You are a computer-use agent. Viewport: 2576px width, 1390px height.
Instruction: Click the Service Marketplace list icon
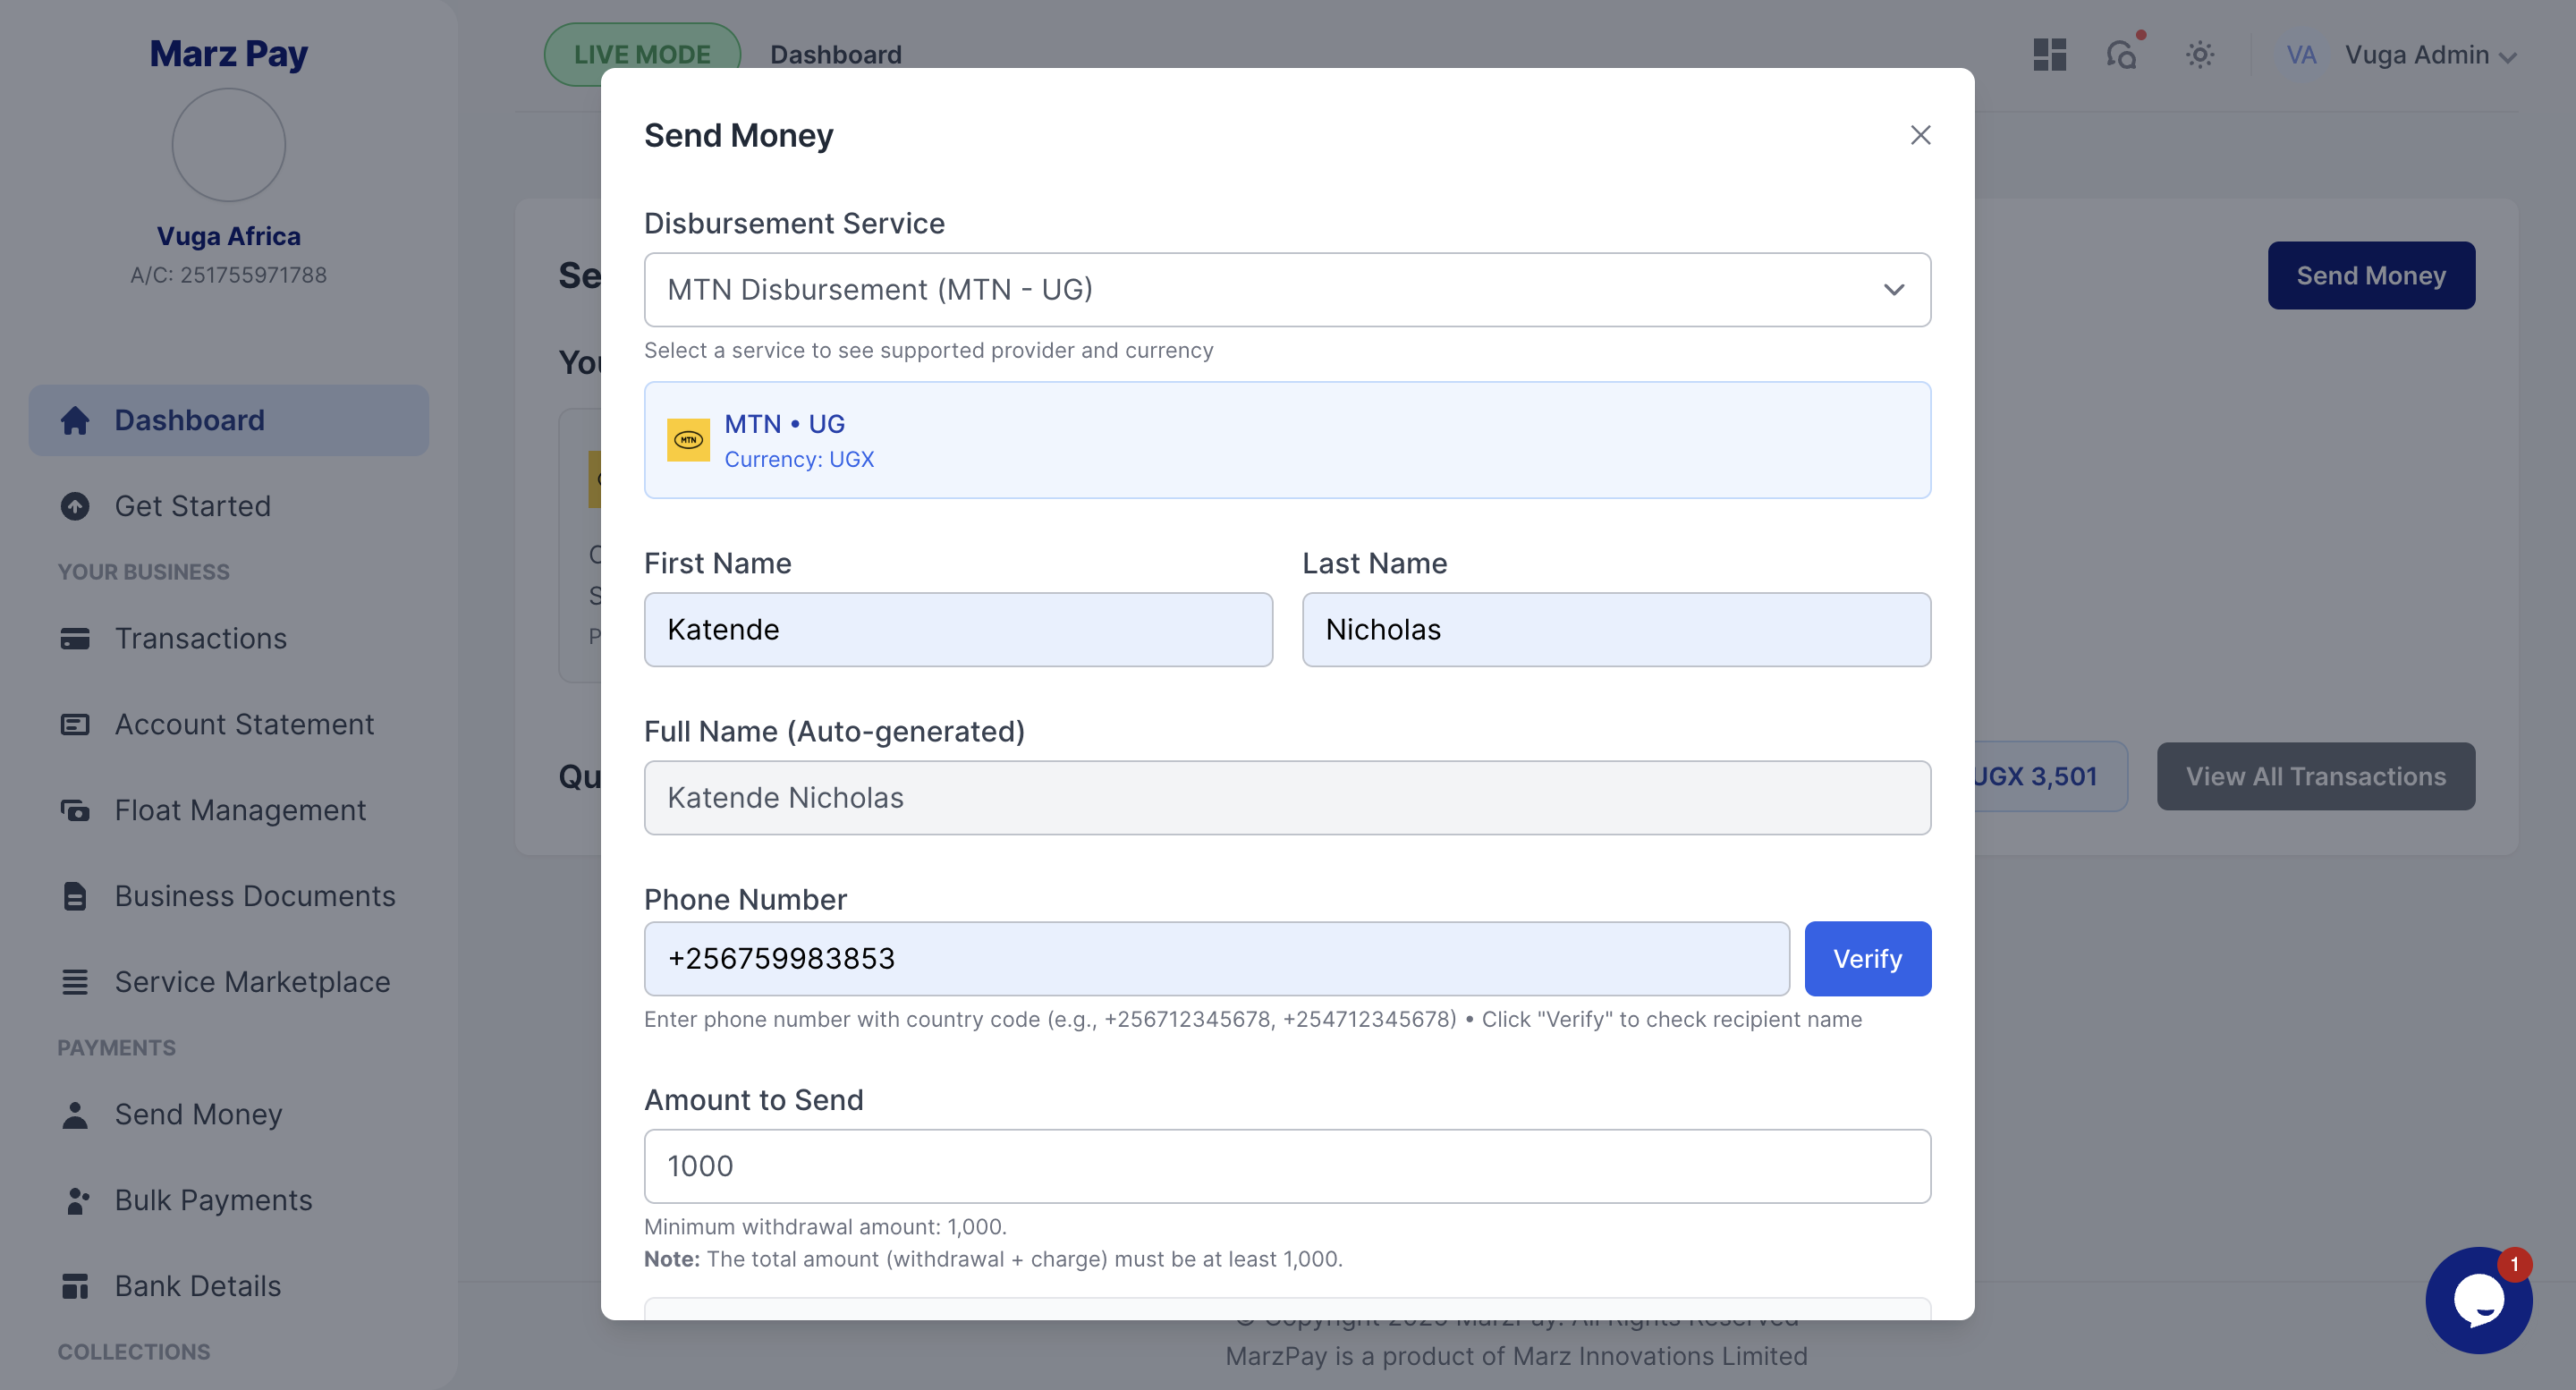tap(75, 982)
